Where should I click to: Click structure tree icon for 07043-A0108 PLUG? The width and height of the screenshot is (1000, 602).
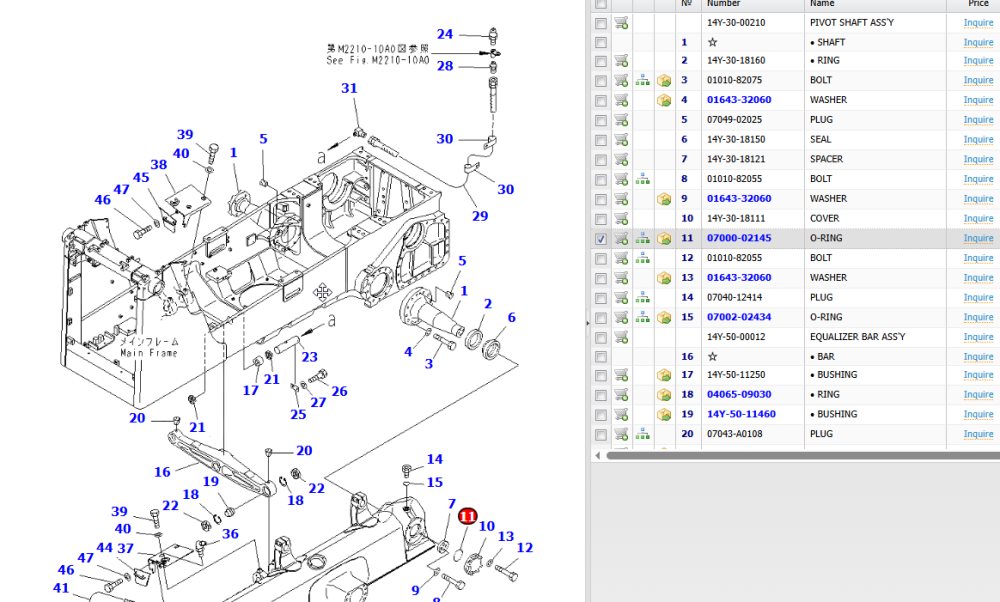(643, 434)
